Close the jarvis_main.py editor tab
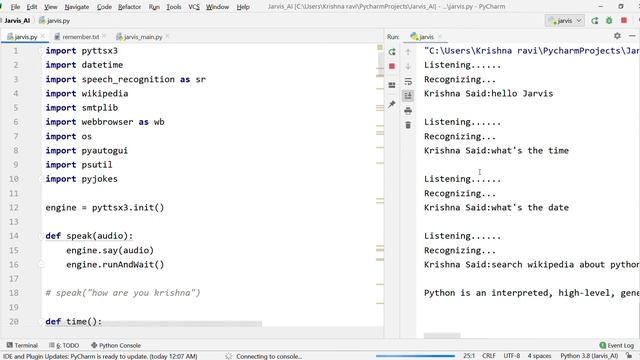 coord(167,36)
